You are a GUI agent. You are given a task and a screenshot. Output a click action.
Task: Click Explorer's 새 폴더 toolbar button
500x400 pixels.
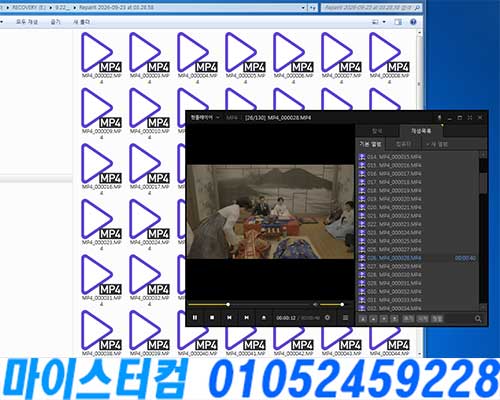point(81,22)
